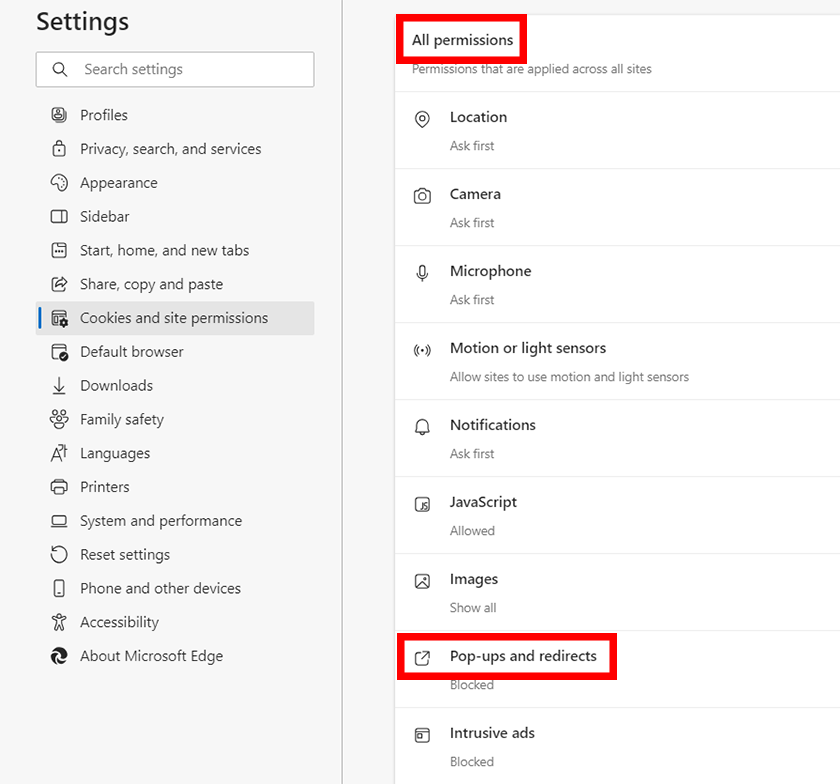Click the Intrusive ads icon
The width and height of the screenshot is (840, 784).
point(422,735)
